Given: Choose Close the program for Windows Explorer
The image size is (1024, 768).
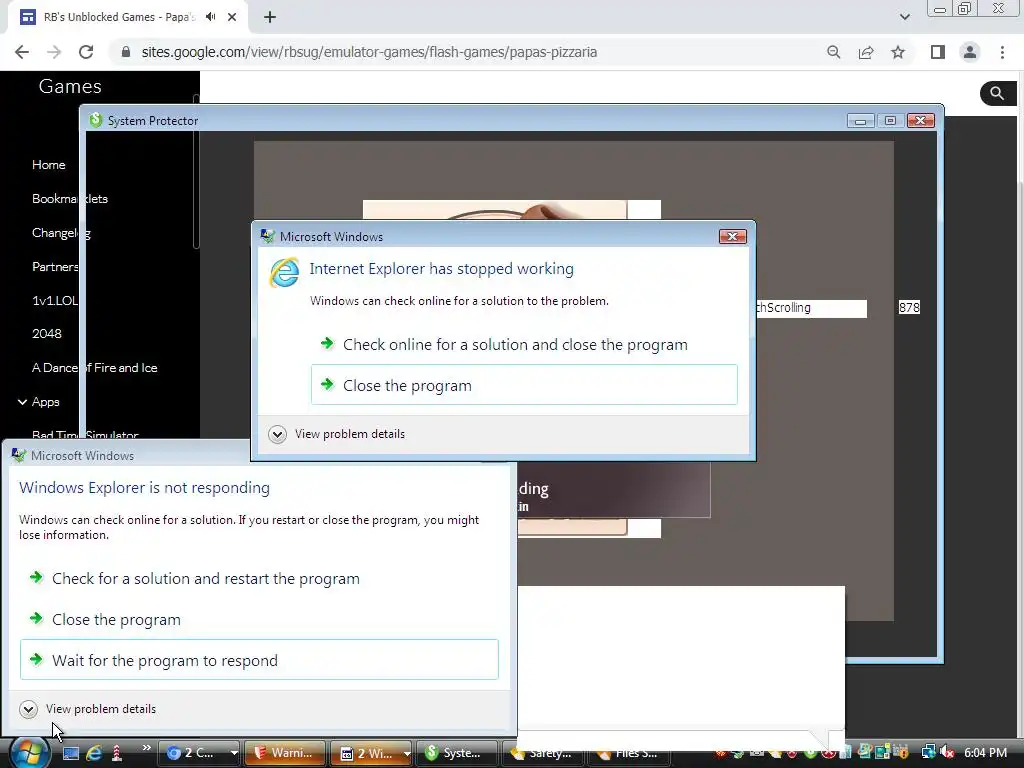Looking at the screenshot, I should point(260,620).
